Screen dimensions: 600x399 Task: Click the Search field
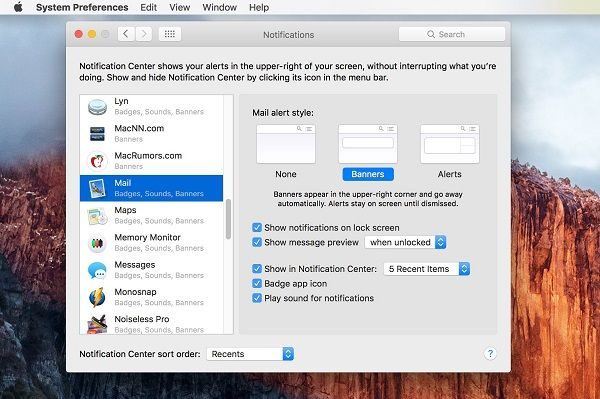pyautogui.click(x=452, y=34)
